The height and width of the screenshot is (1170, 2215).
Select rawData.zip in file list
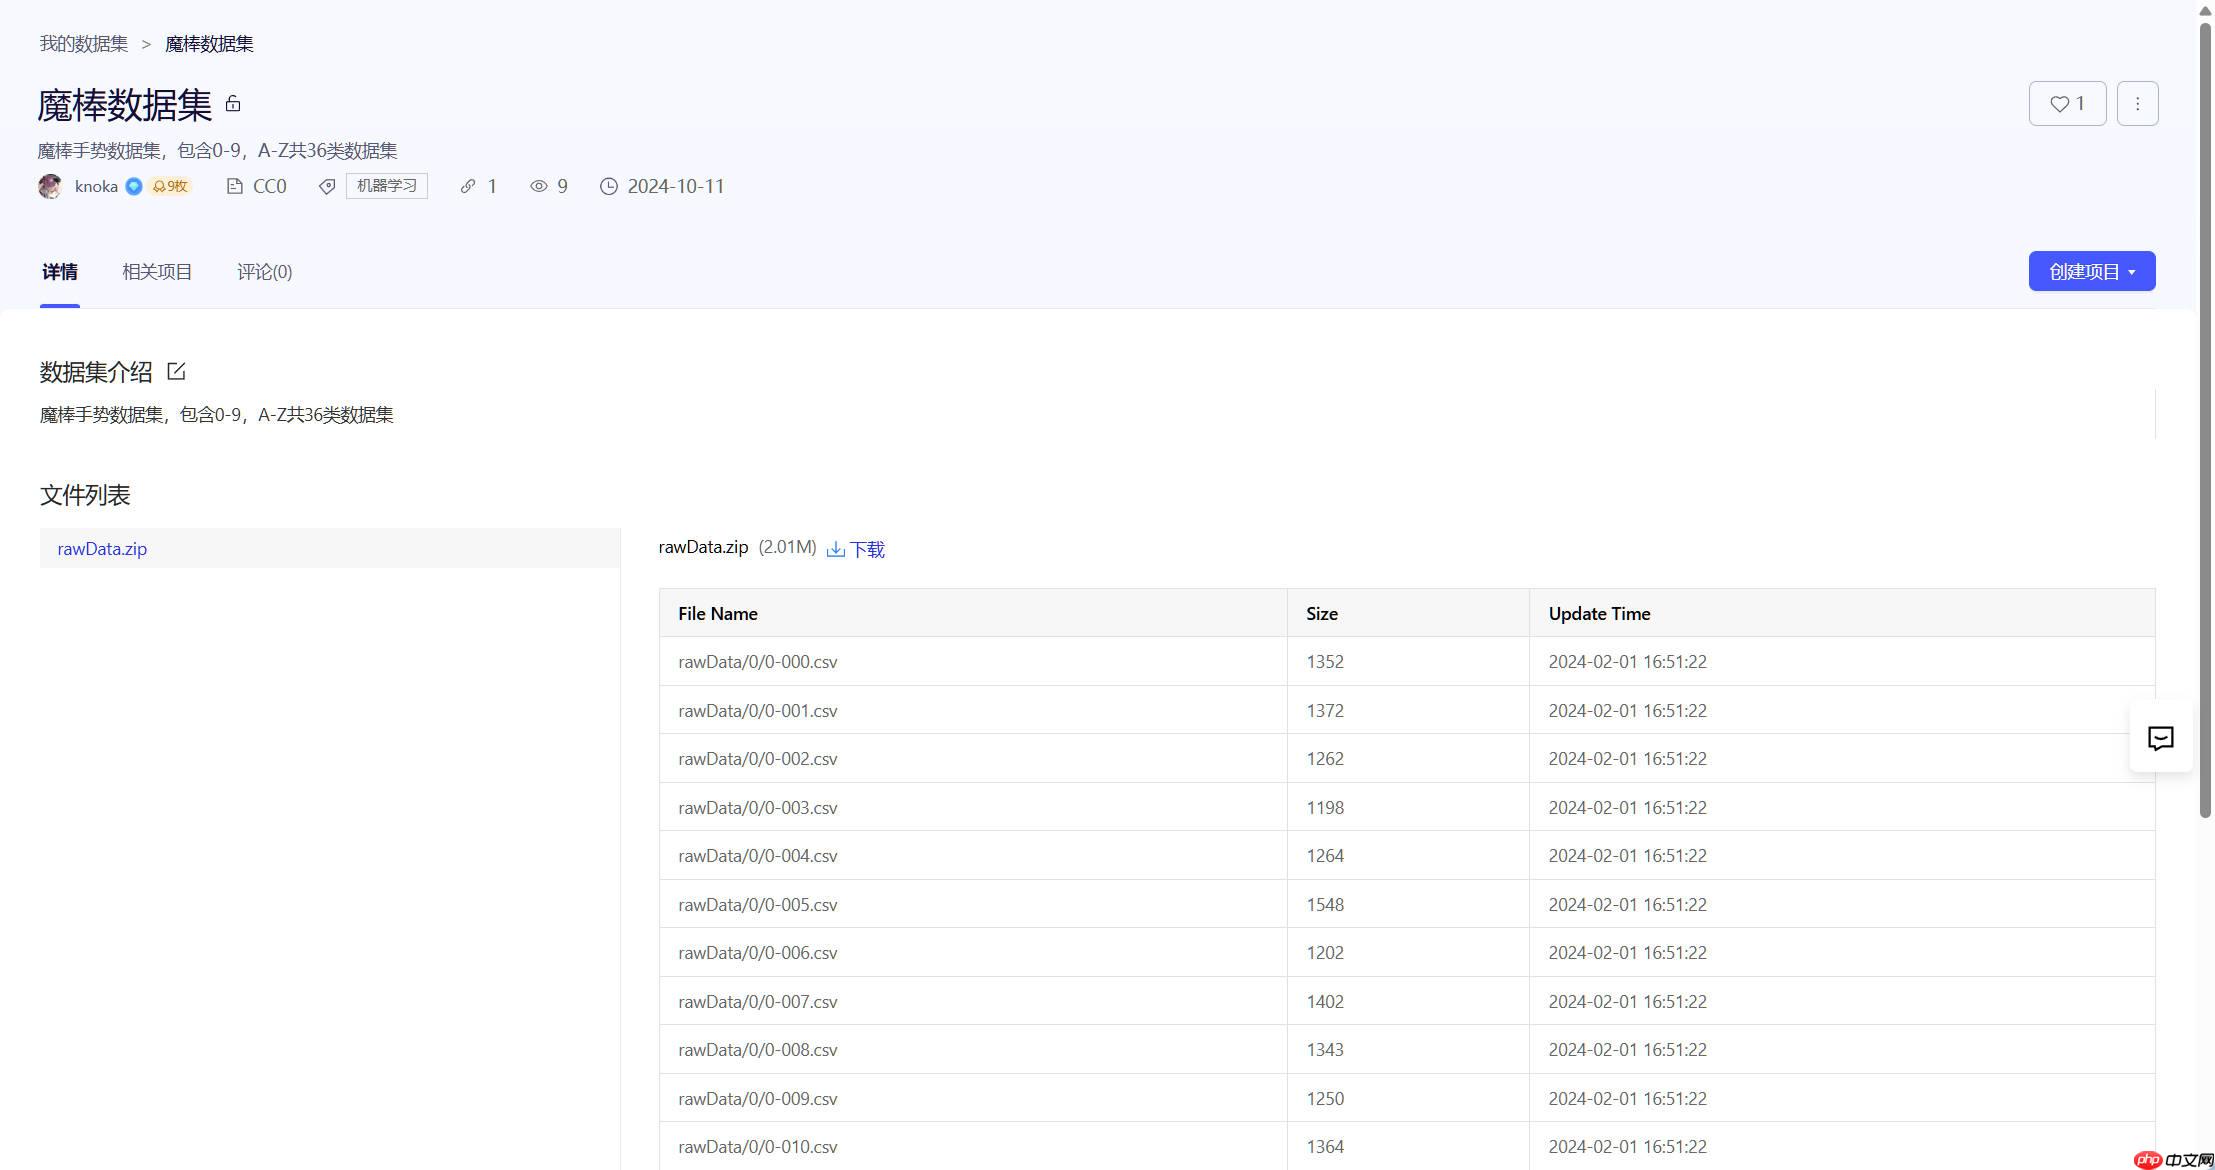[x=102, y=549]
